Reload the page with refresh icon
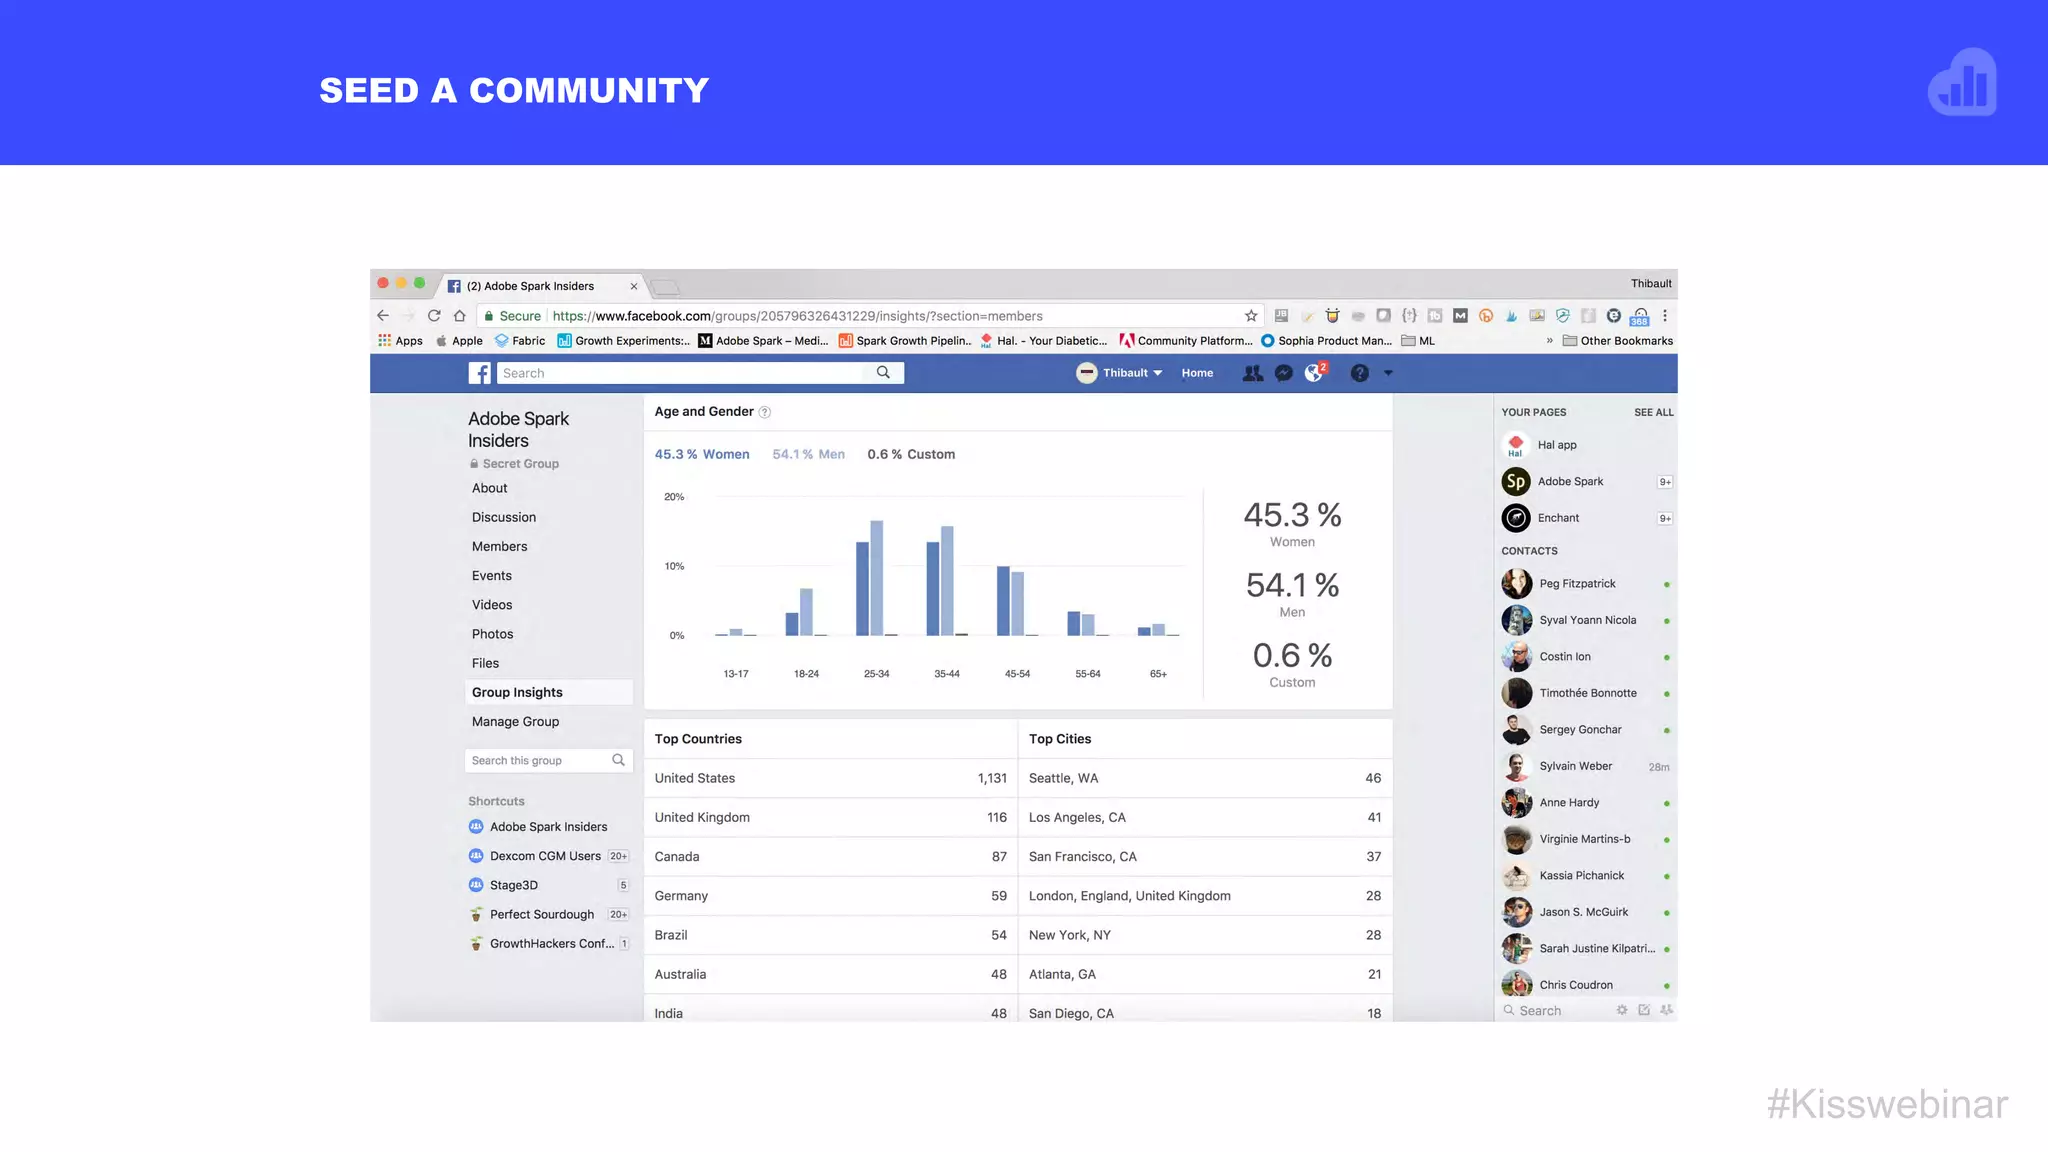 [x=434, y=316]
